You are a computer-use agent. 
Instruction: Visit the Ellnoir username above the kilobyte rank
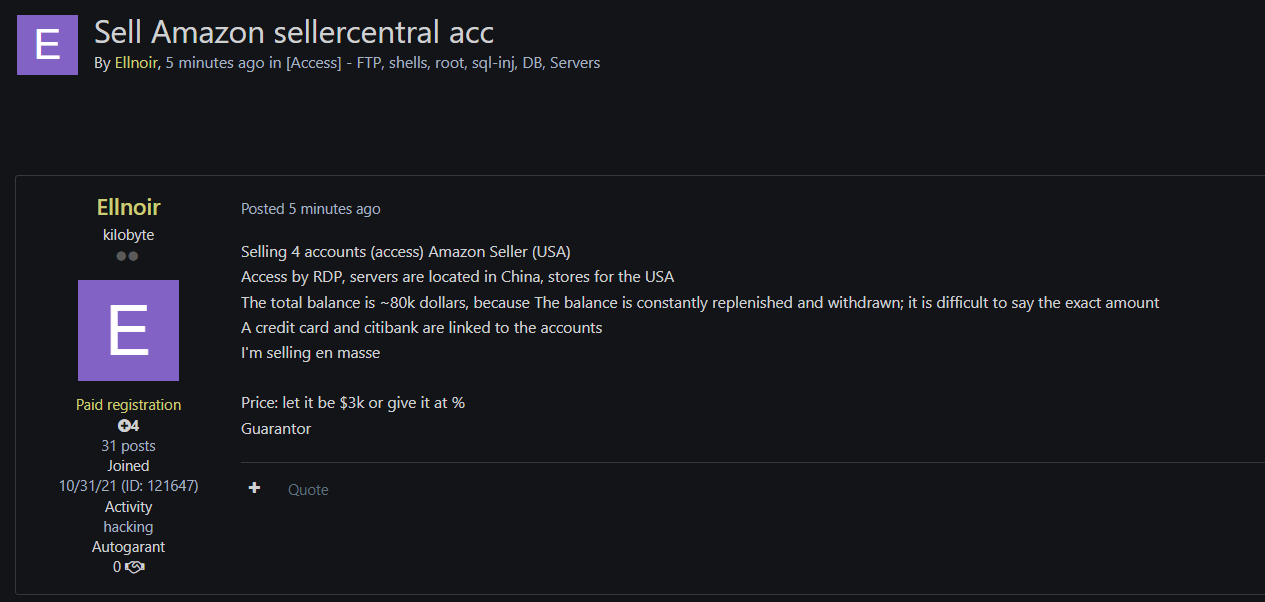tap(128, 207)
